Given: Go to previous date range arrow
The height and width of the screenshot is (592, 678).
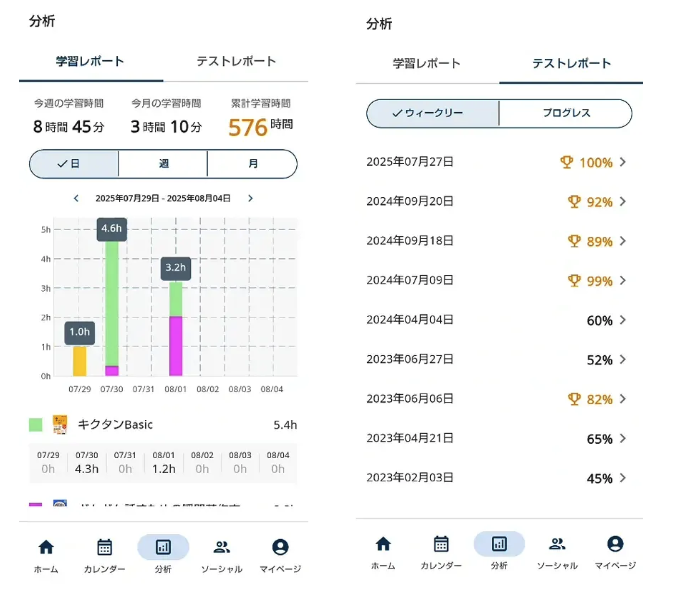Looking at the screenshot, I should (76, 199).
